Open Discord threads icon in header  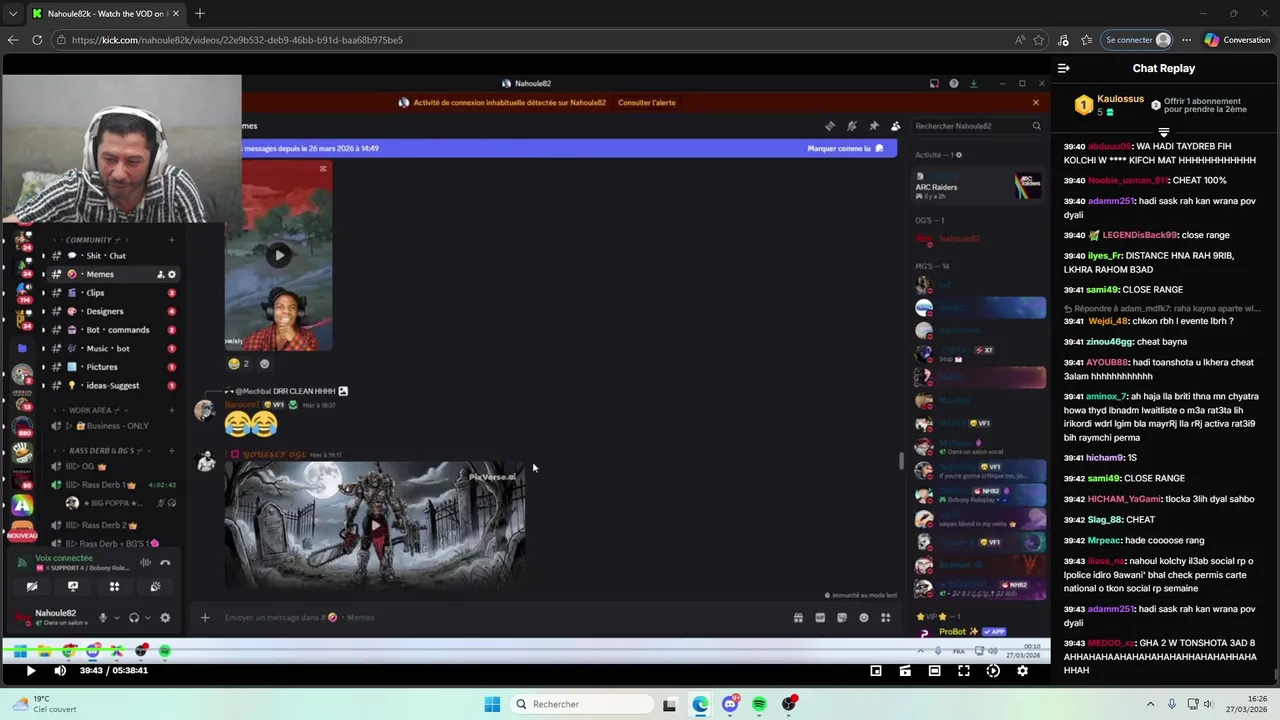coord(829,126)
